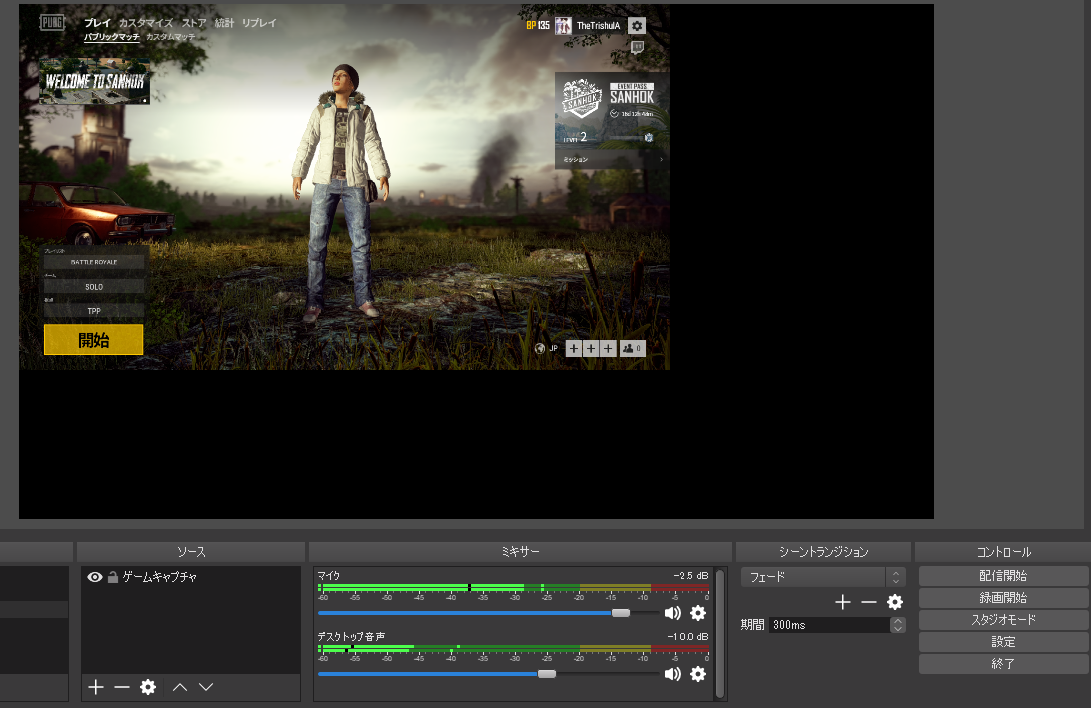Viewport: 1091px width, 708px height.
Task: Increase transition duration with stepper arrow
Action: point(898,621)
